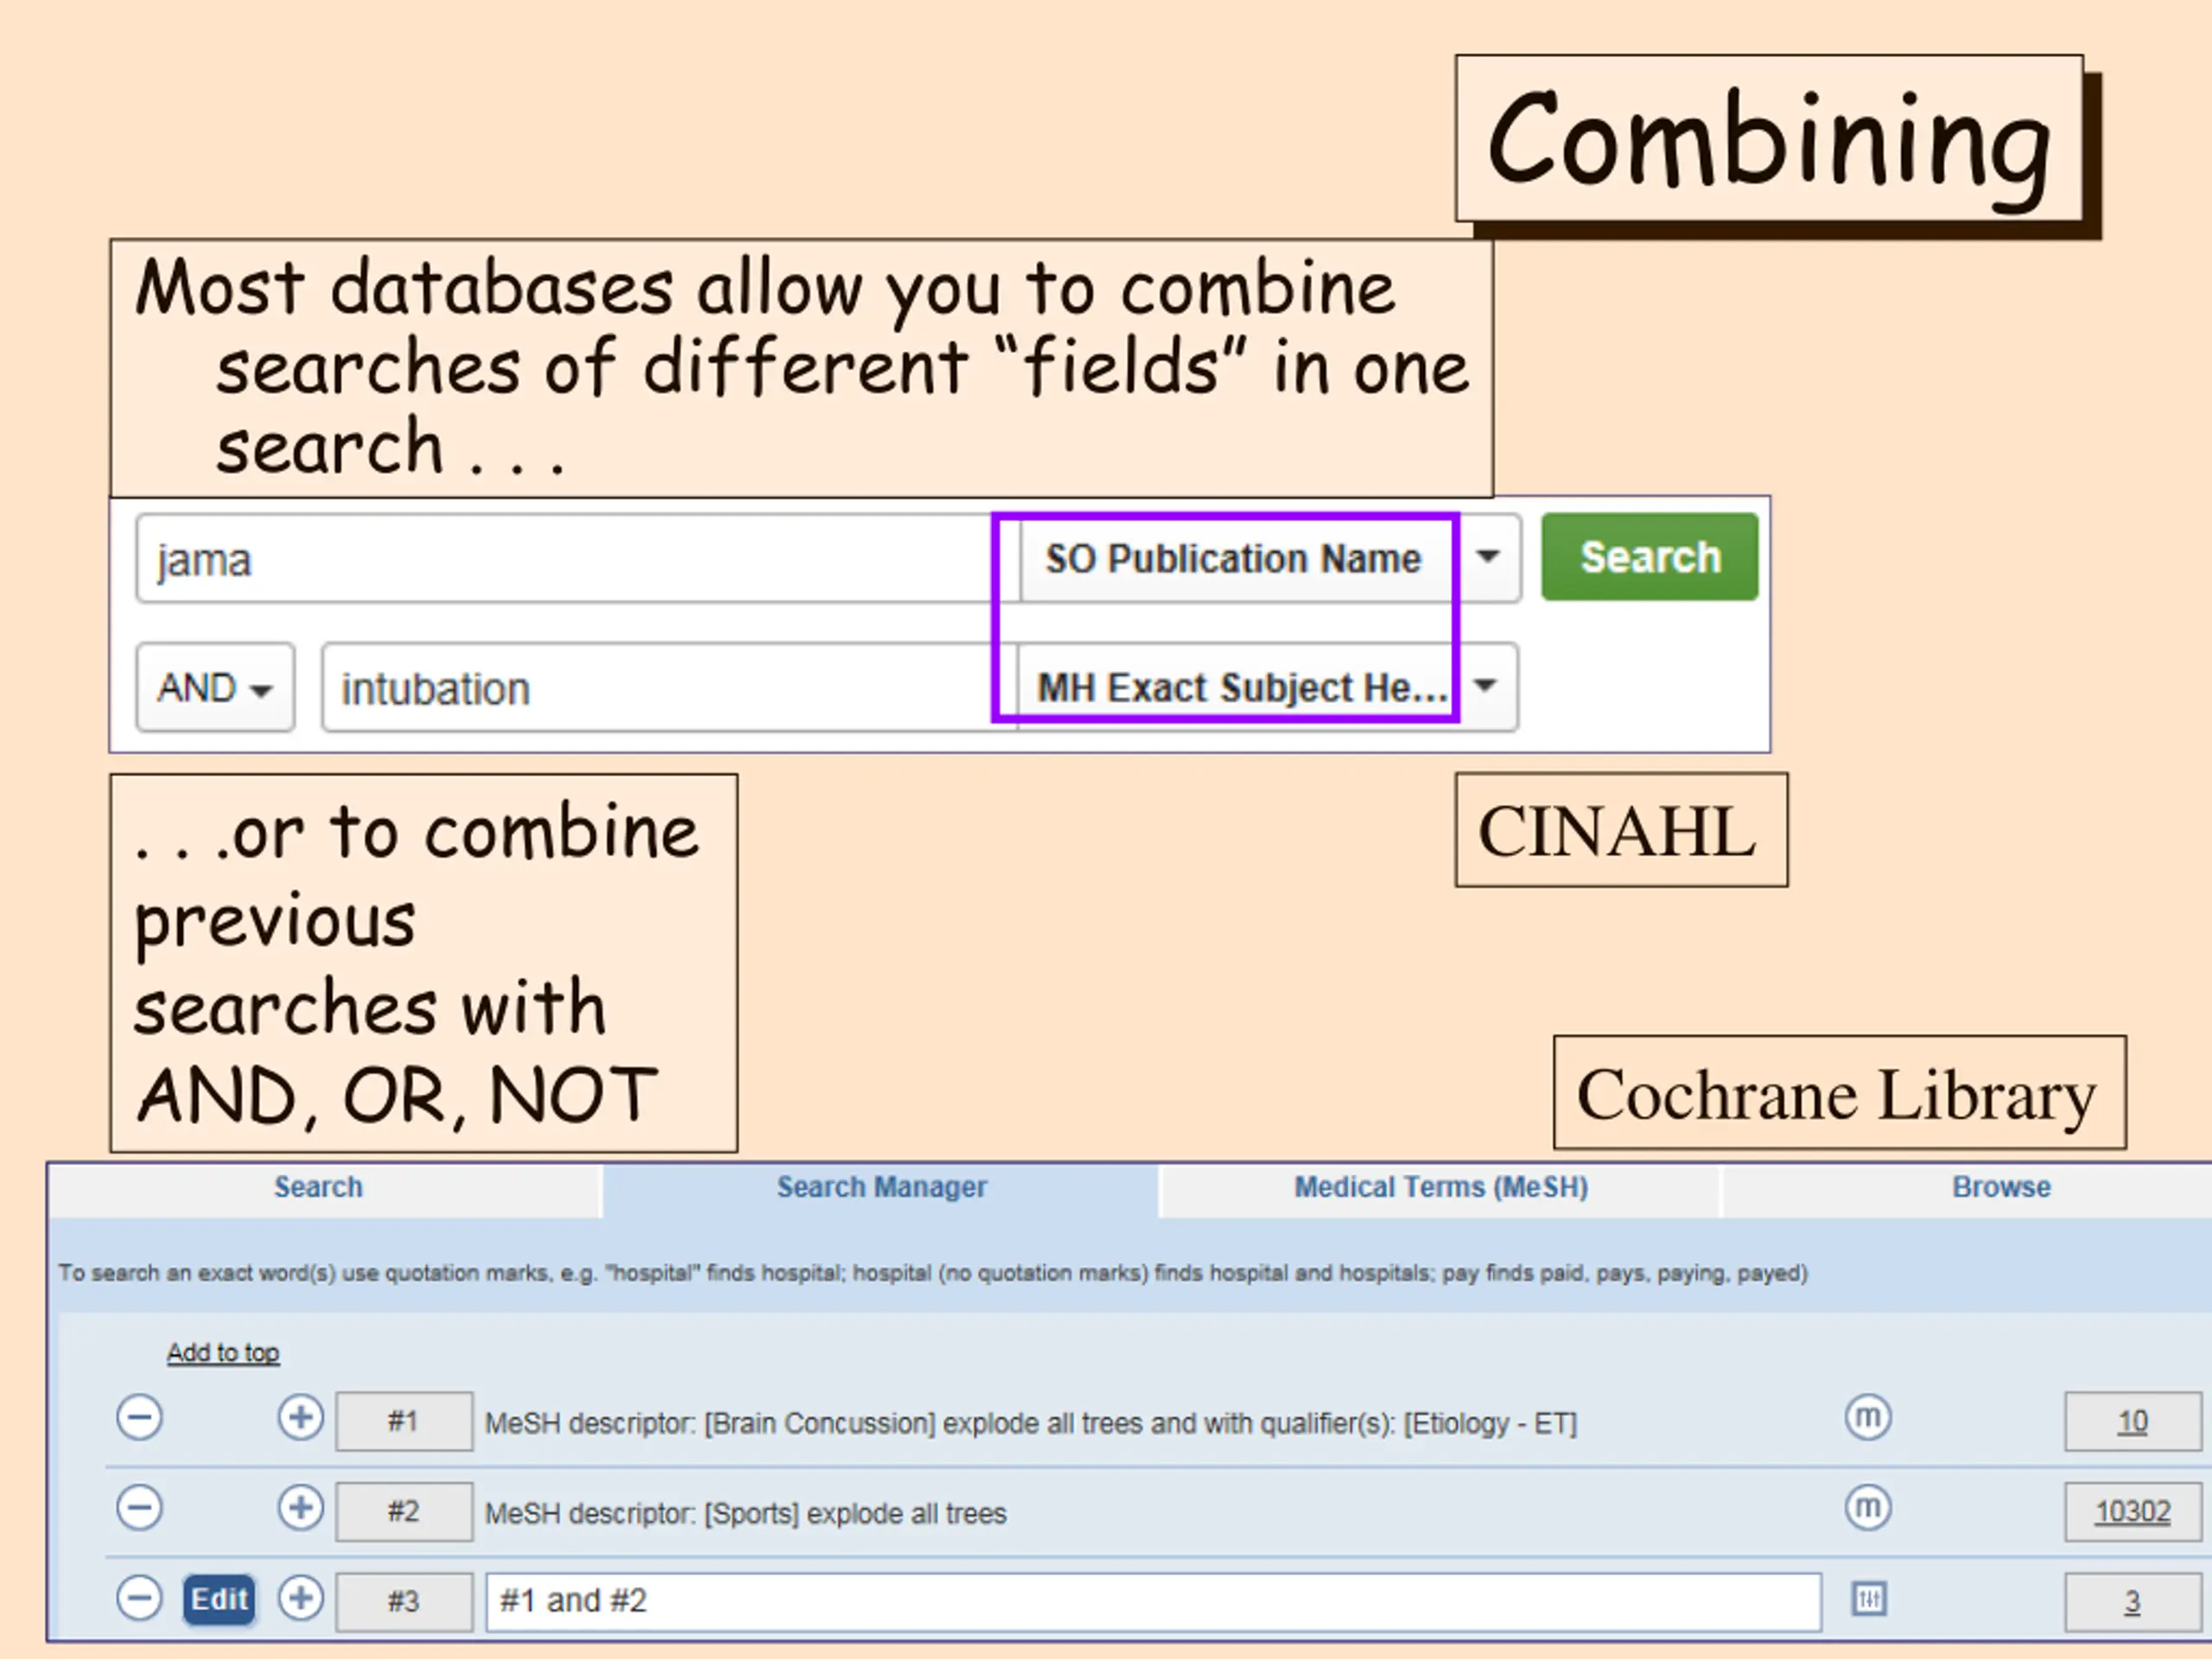Viewport: 2212px width, 1659px height.
Task: Click the plus icon on row #1
Action: pyautogui.click(x=300, y=1418)
